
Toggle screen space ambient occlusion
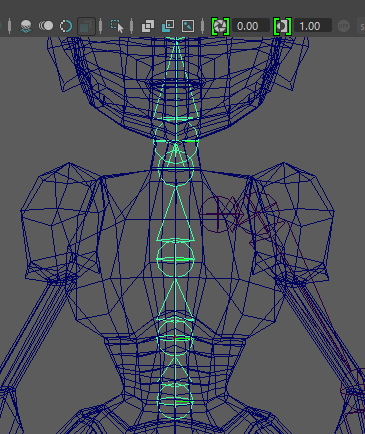pos(26,26)
